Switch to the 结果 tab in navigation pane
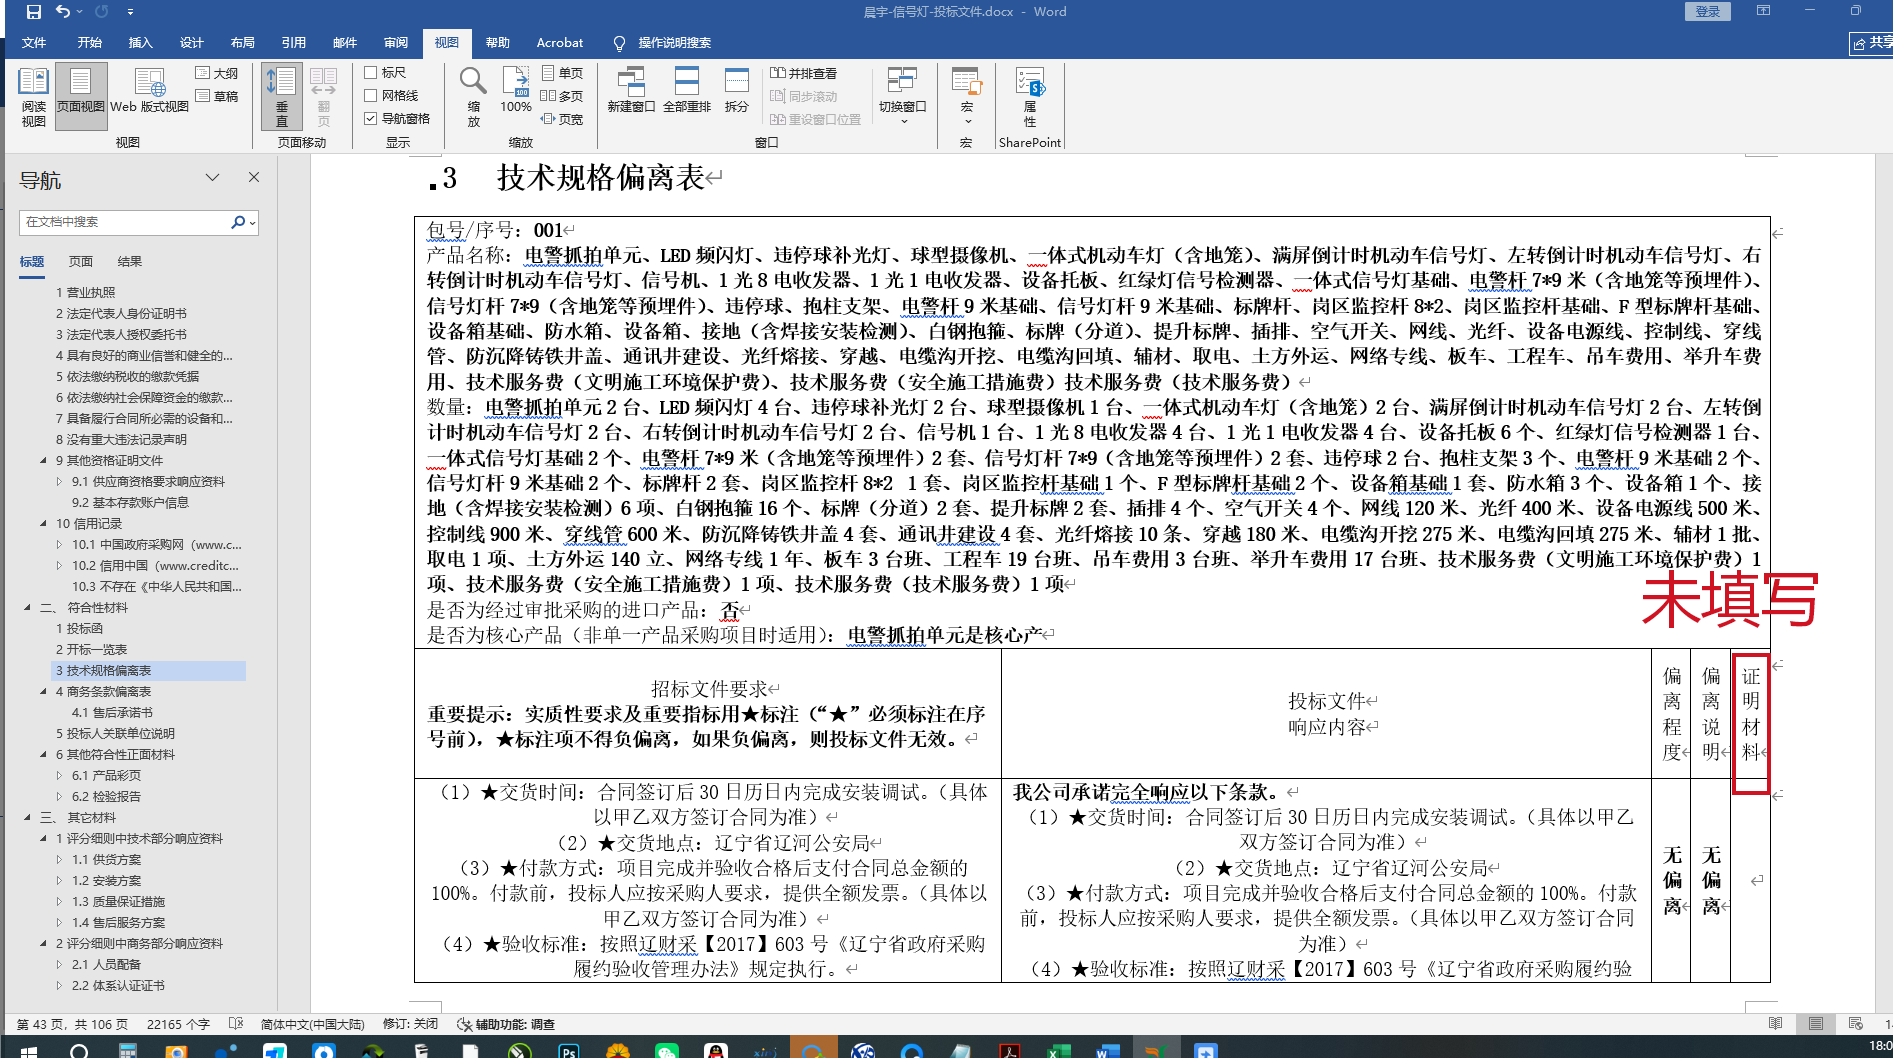1893x1058 pixels. (x=130, y=262)
